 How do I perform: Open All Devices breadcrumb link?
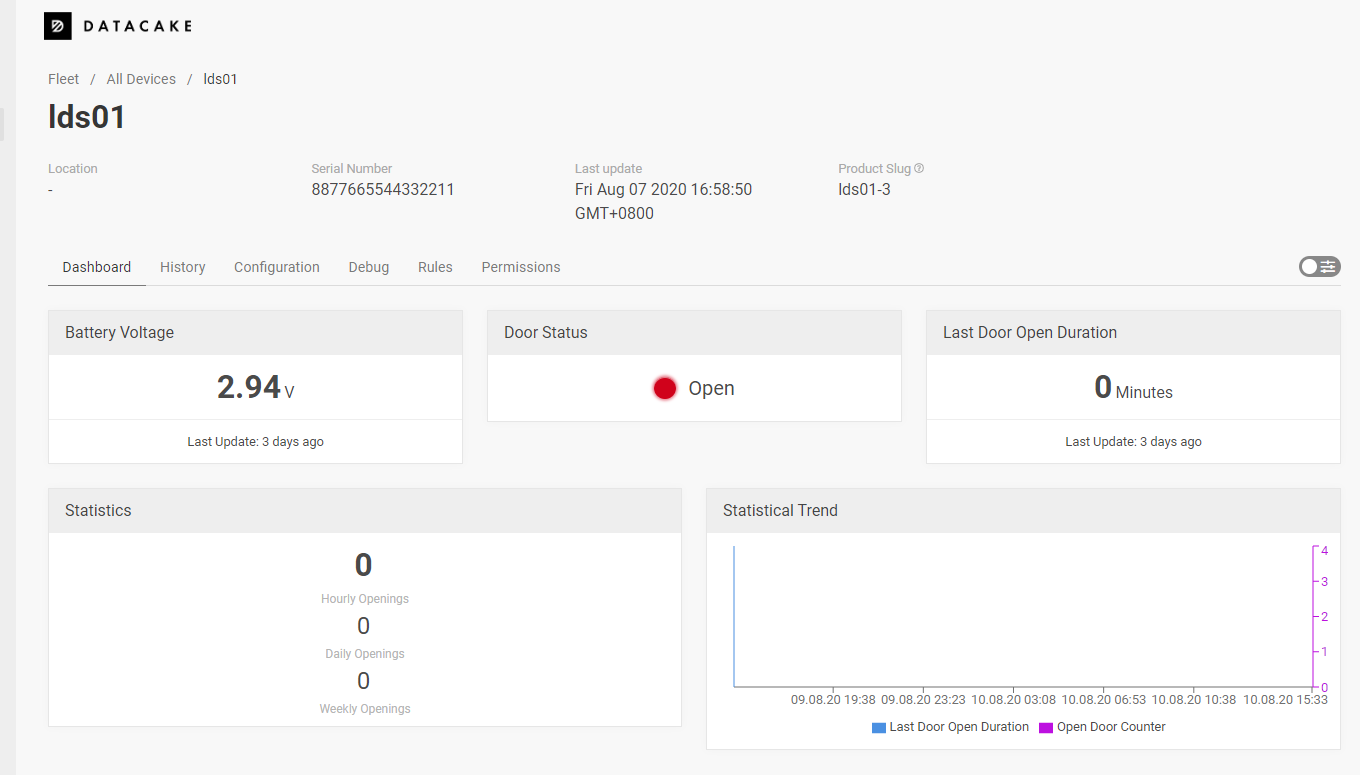(141, 79)
